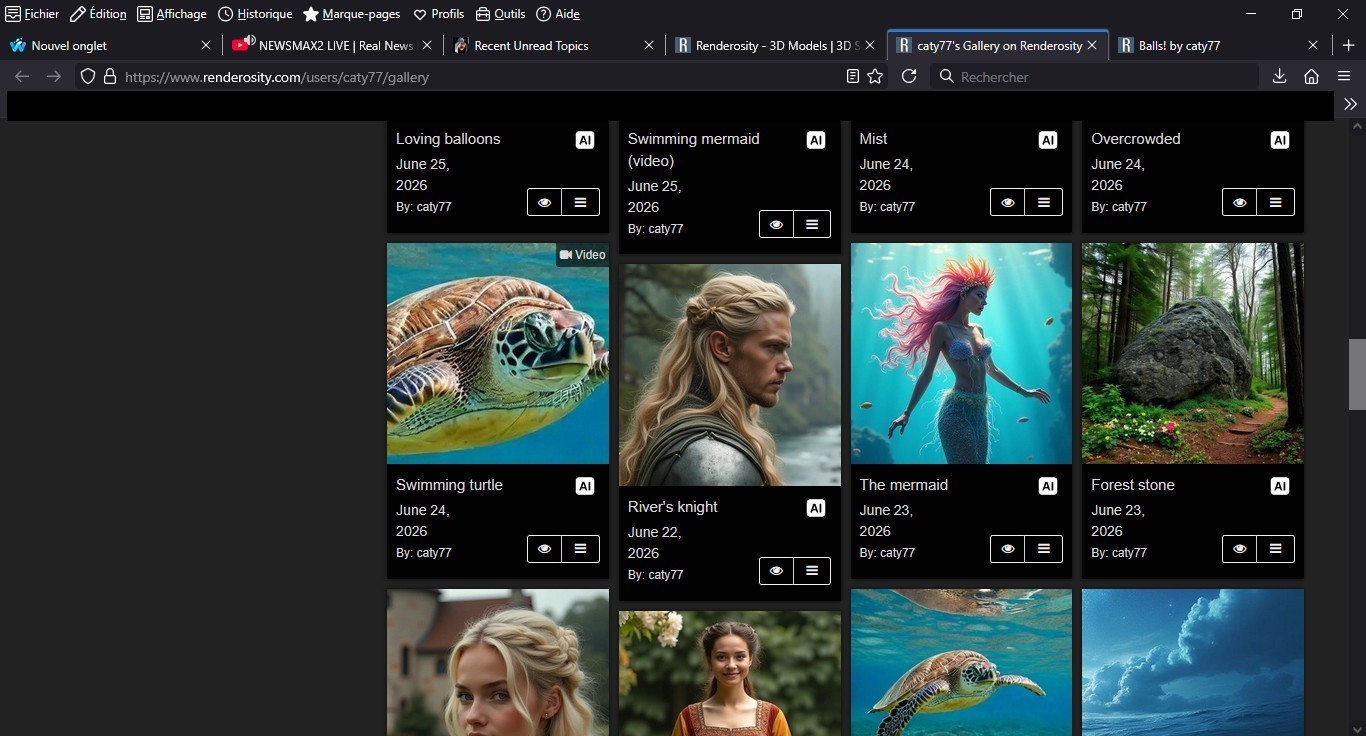This screenshot has width=1366, height=736.
Task: Click the AI badge on Swimming turtle
Action: point(585,486)
